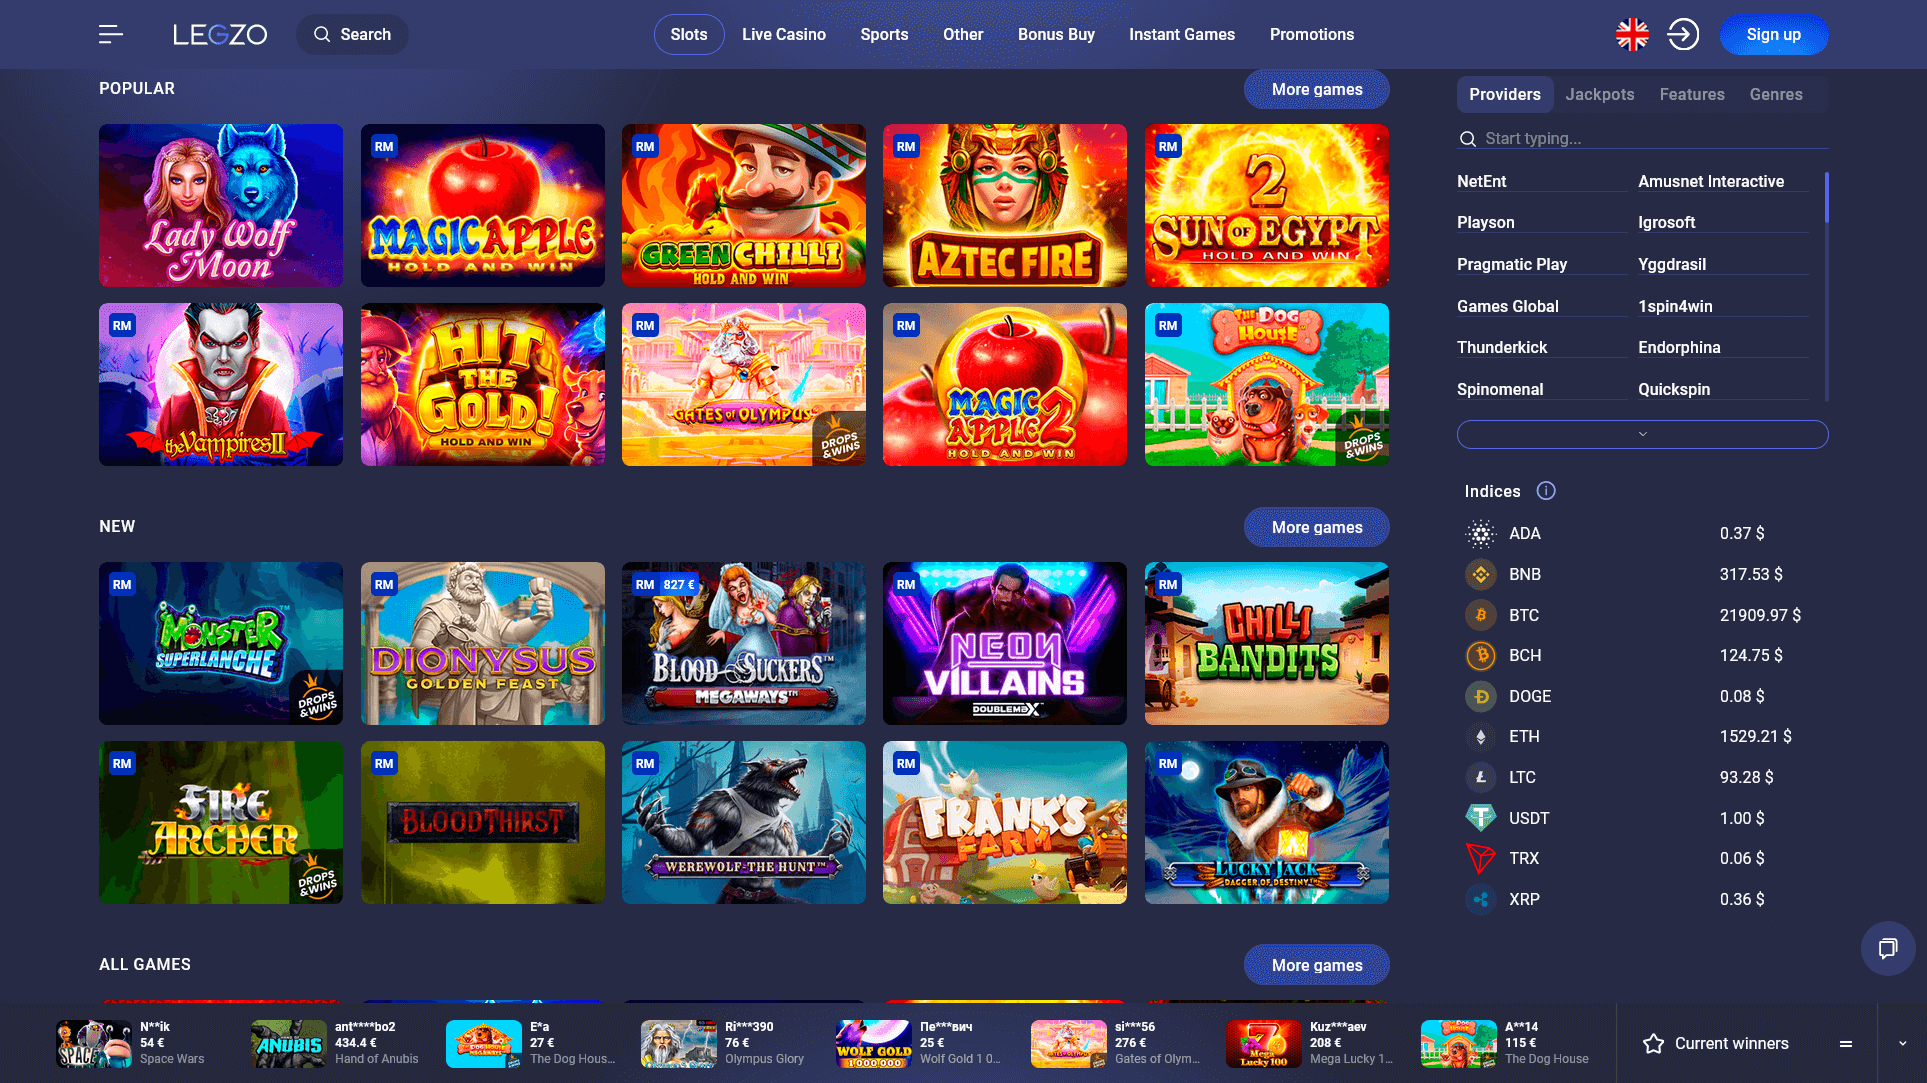The width and height of the screenshot is (1927, 1083).
Task: Select Thunderkick provider
Action: tap(1502, 348)
